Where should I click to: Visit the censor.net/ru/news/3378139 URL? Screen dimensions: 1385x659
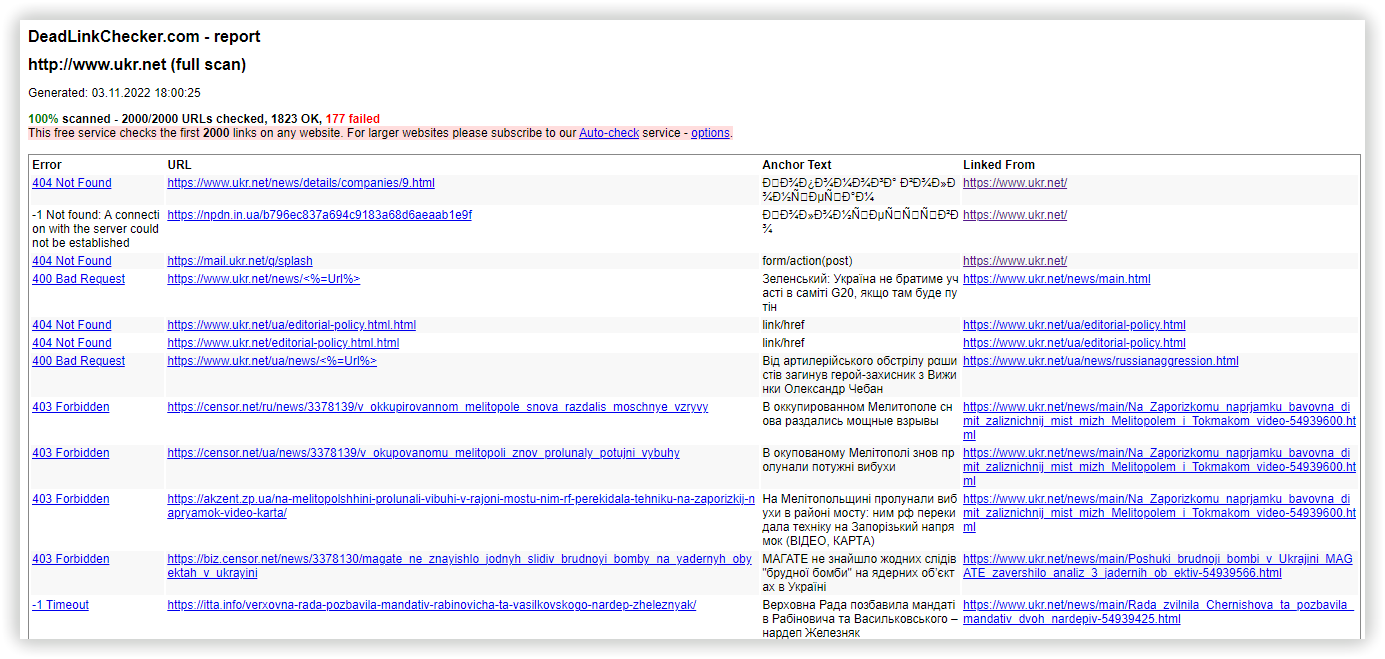(x=438, y=407)
